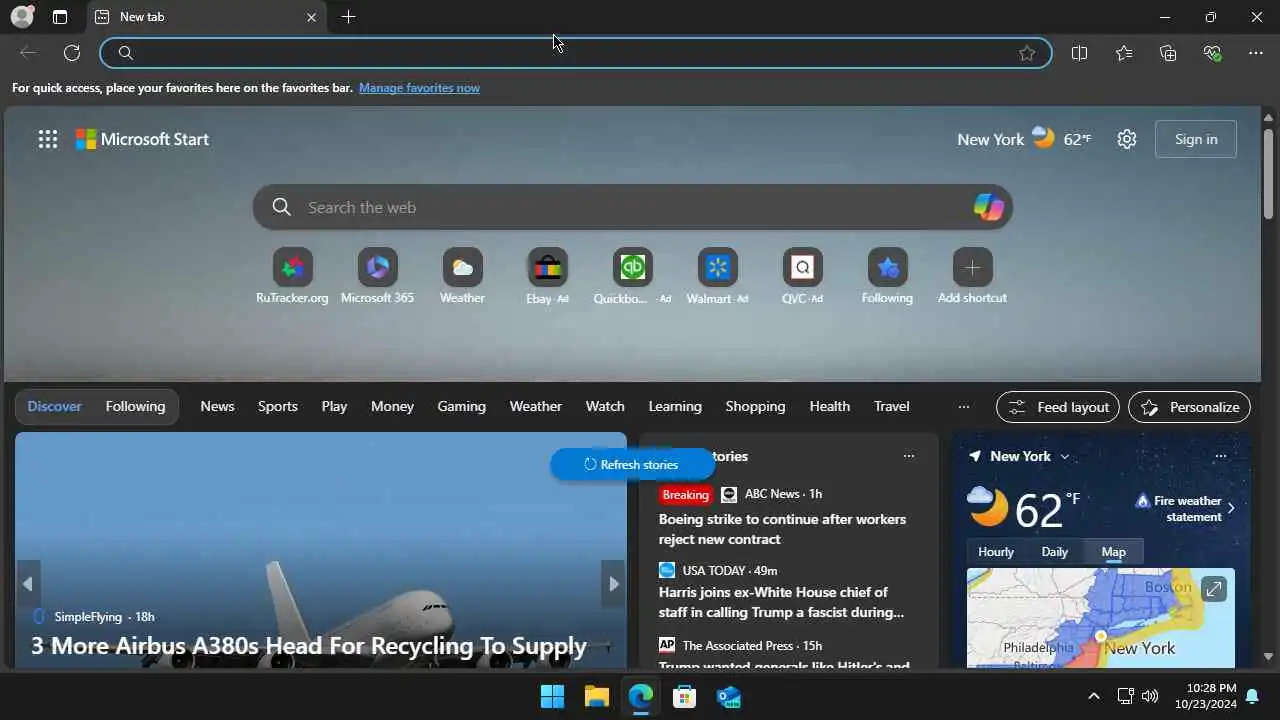The height and width of the screenshot is (720, 1280).
Task: Select the Discover feed tab
Action: (55, 406)
